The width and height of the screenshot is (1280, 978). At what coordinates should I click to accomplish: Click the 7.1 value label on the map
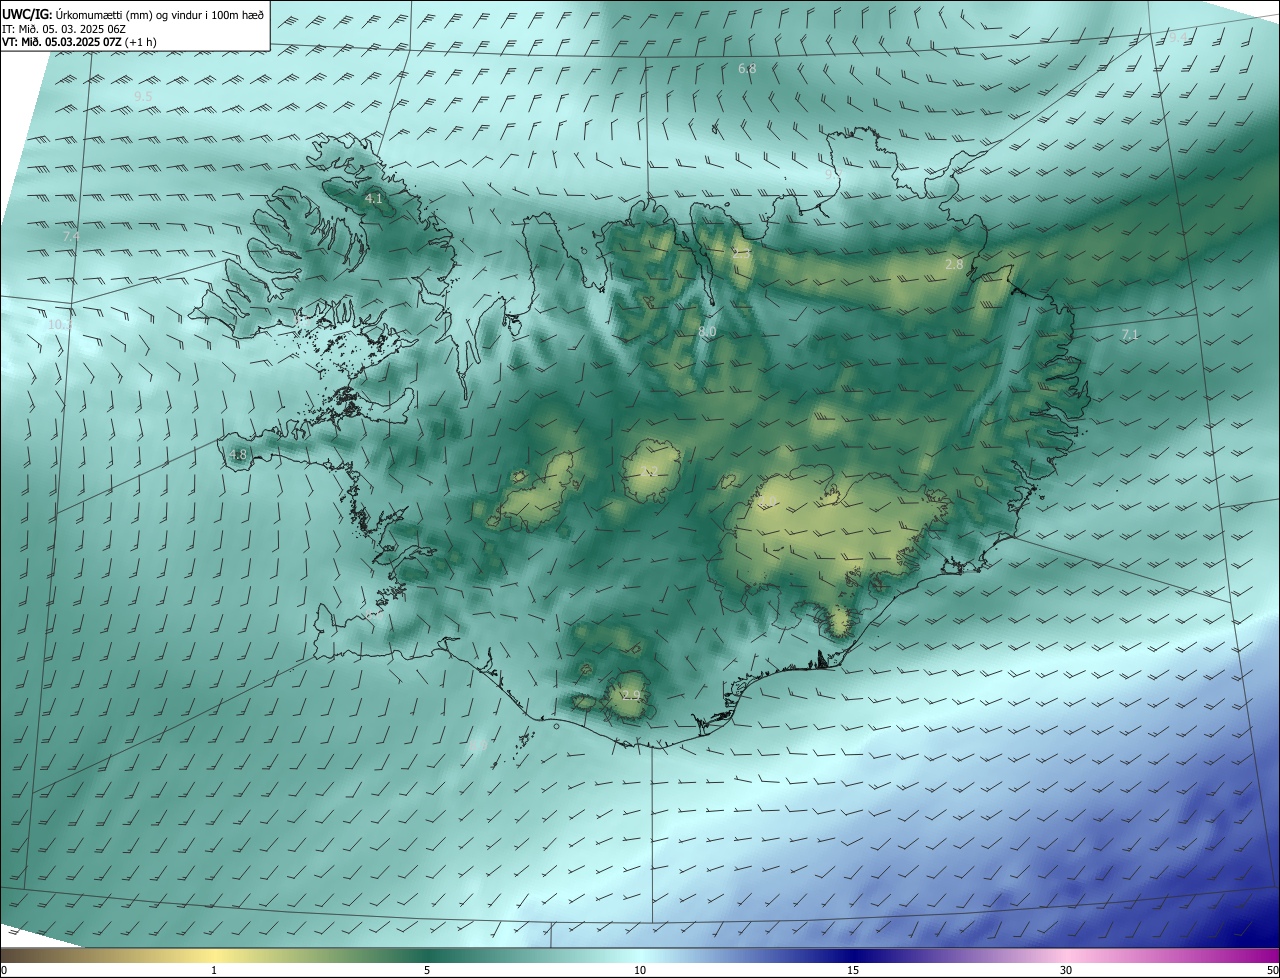pyautogui.click(x=1130, y=335)
